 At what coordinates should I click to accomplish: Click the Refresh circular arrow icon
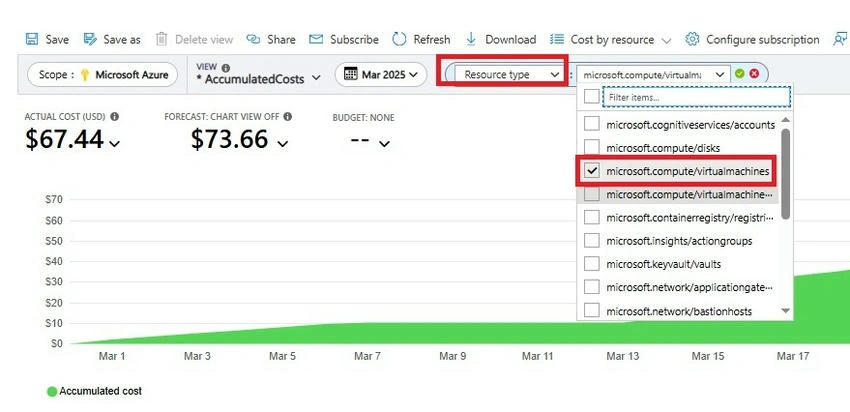(399, 40)
